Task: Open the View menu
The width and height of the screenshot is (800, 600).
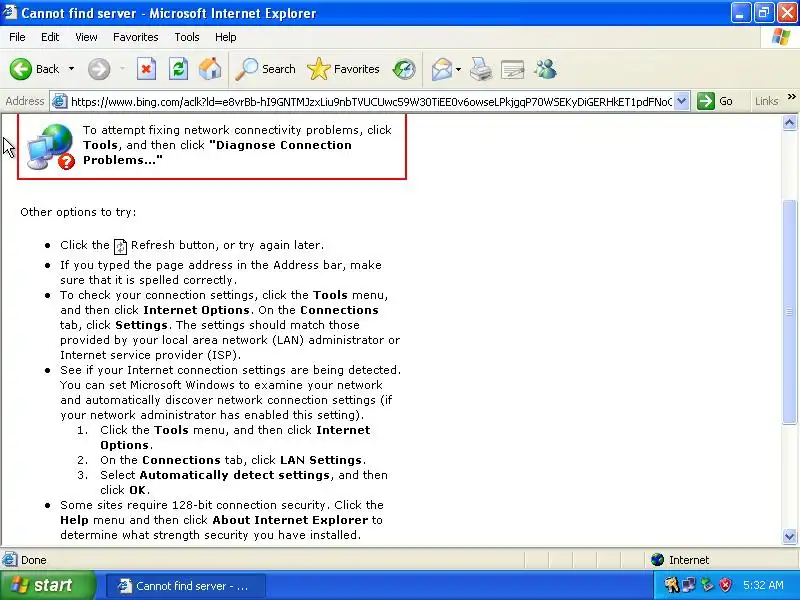Action: click(86, 37)
